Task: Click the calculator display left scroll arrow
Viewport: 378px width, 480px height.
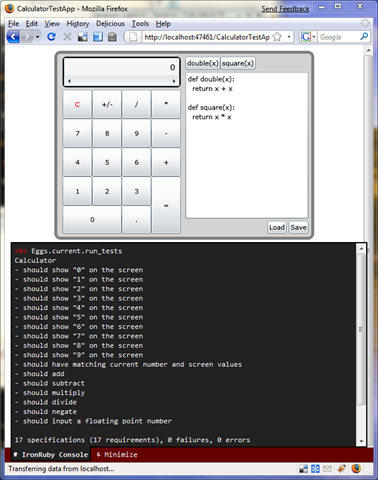Action: pyautogui.click(x=69, y=81)
